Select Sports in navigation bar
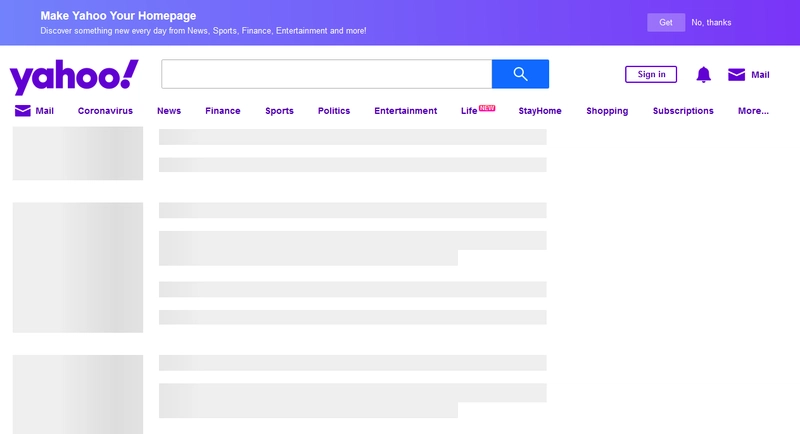 point(279,111)
